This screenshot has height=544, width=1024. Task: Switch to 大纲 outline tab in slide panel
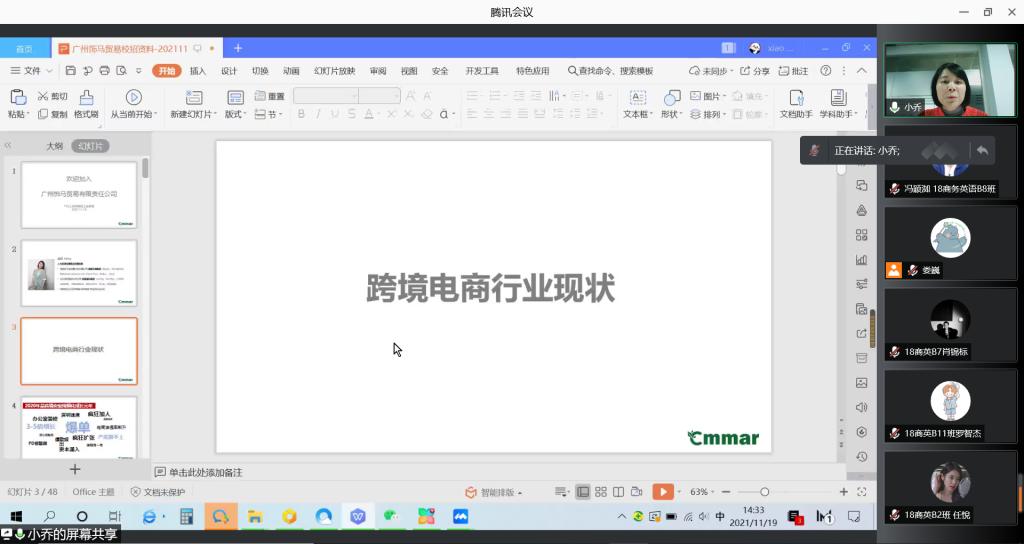55,146
